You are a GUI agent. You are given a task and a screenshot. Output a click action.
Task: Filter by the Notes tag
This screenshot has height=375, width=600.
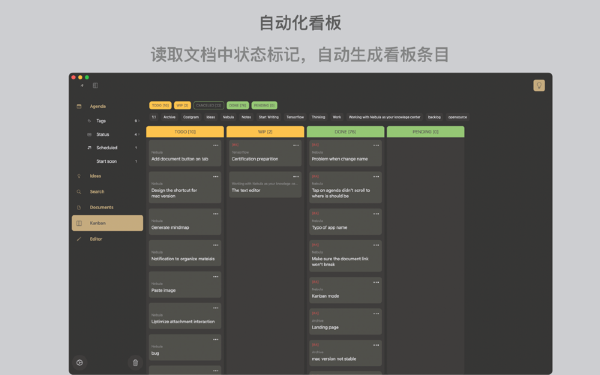tap(246, 117)
